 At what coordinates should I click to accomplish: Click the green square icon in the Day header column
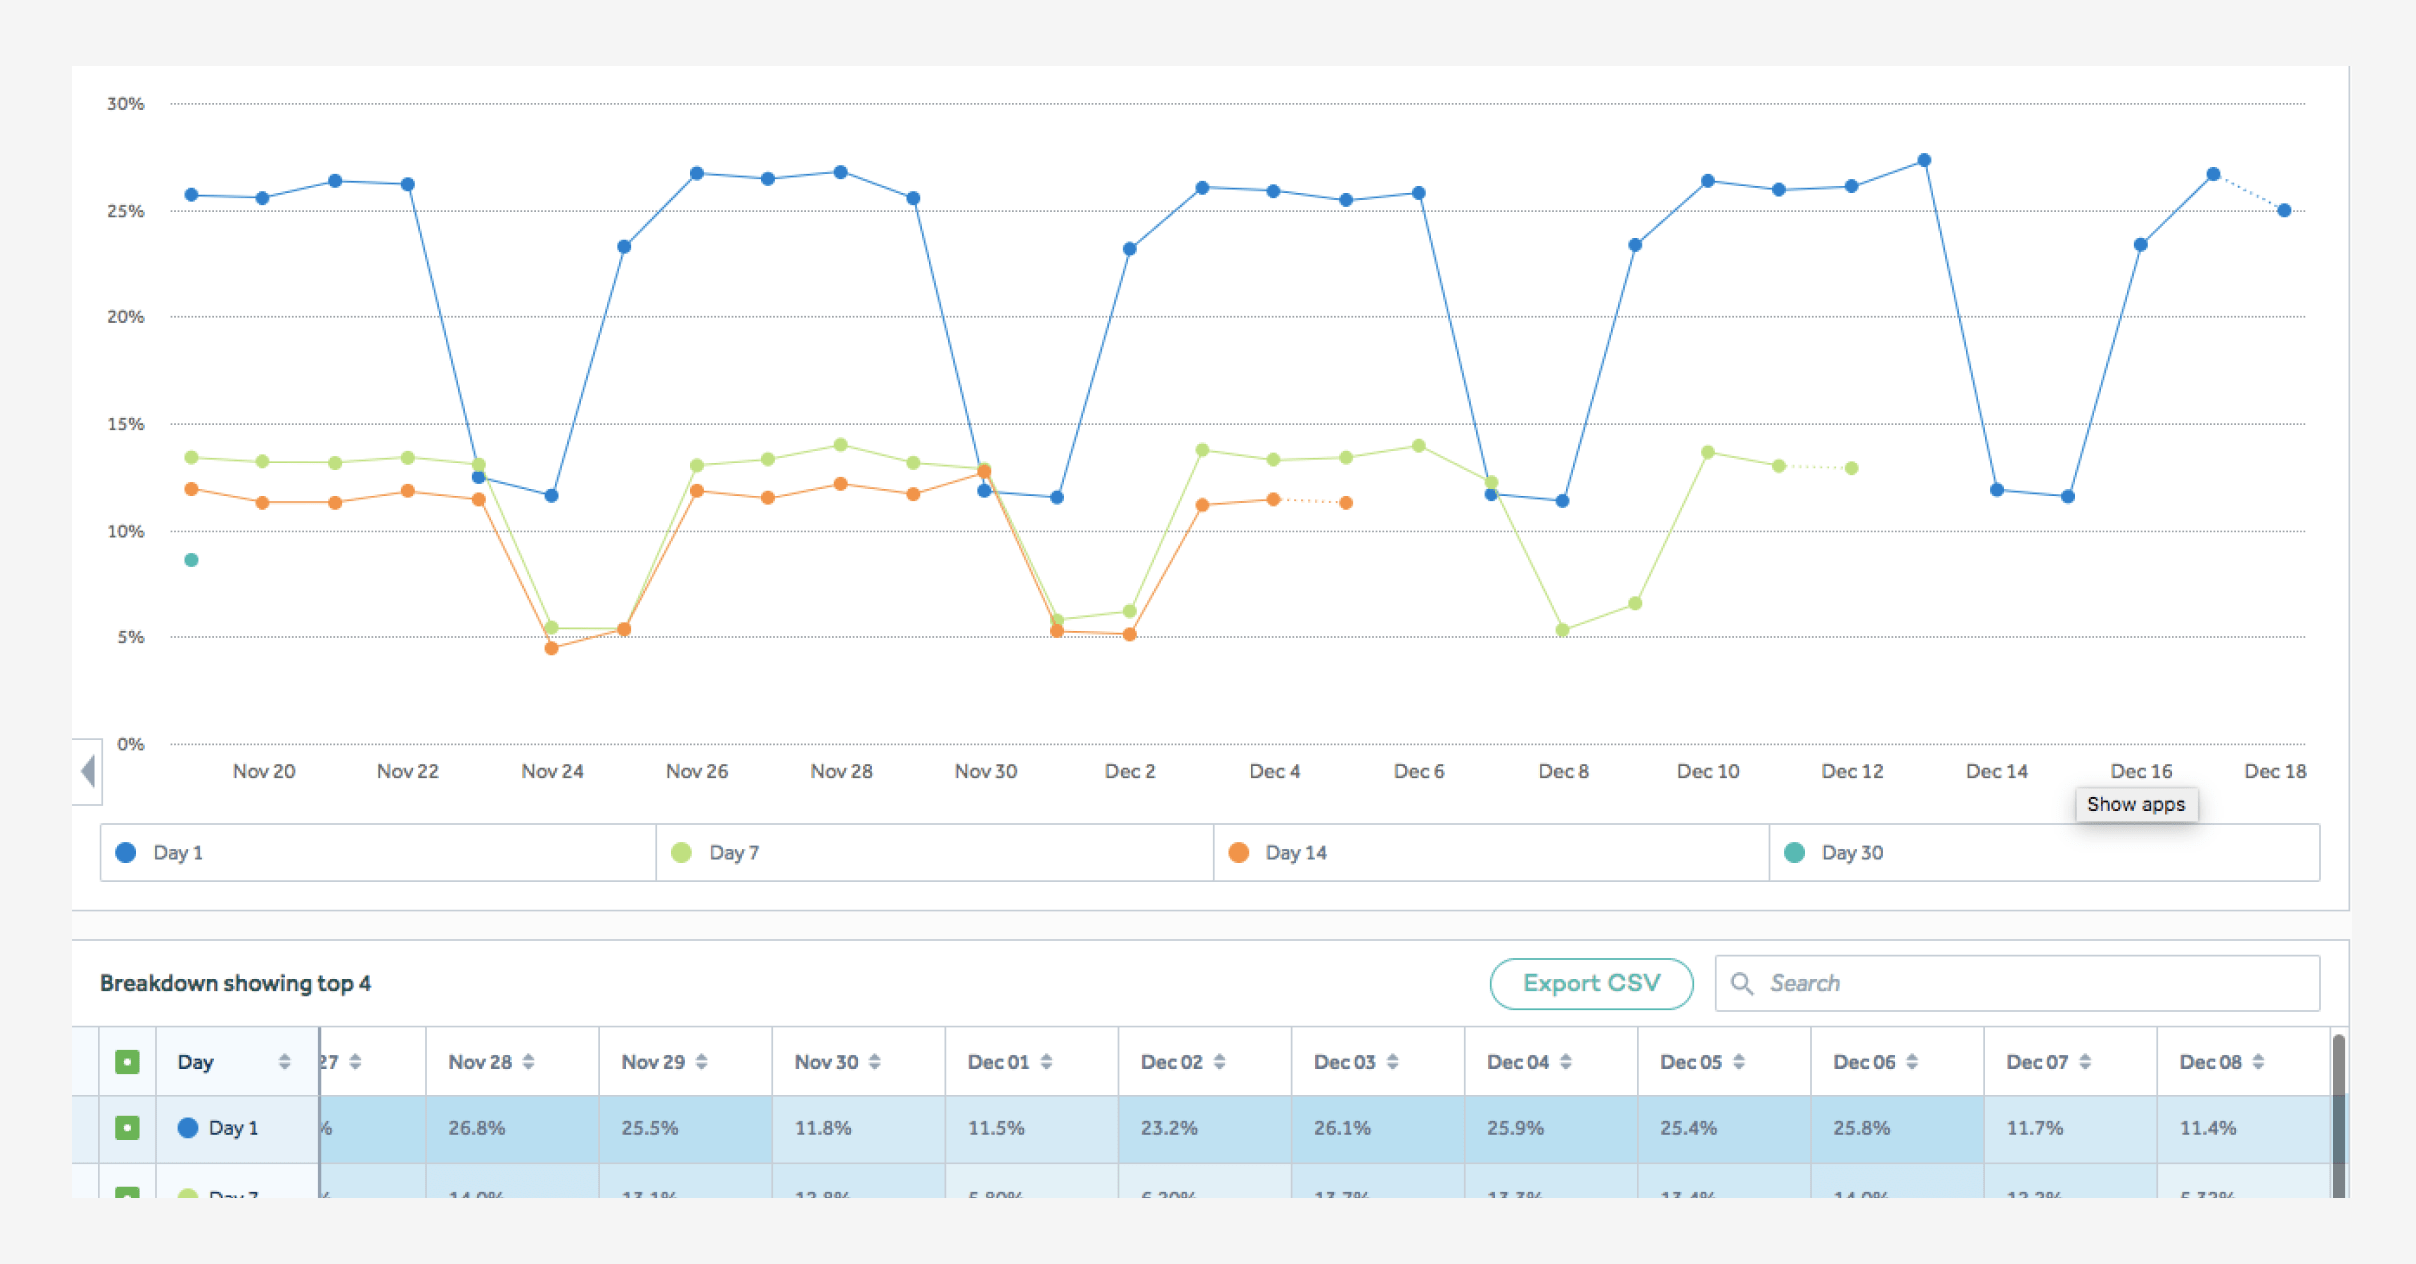coord(127,1062)
